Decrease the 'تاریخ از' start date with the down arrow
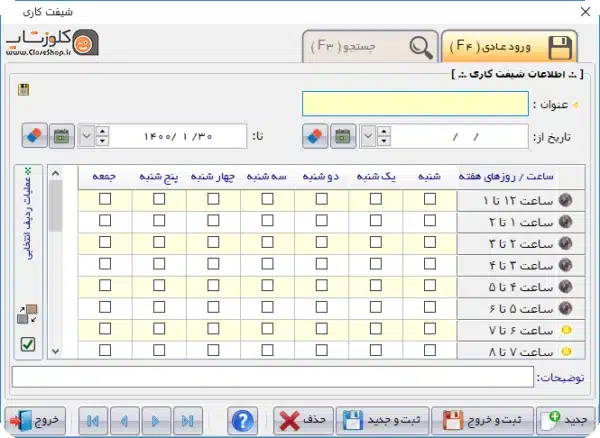Viewport: 600px width, 438px height. pos(383,141)
